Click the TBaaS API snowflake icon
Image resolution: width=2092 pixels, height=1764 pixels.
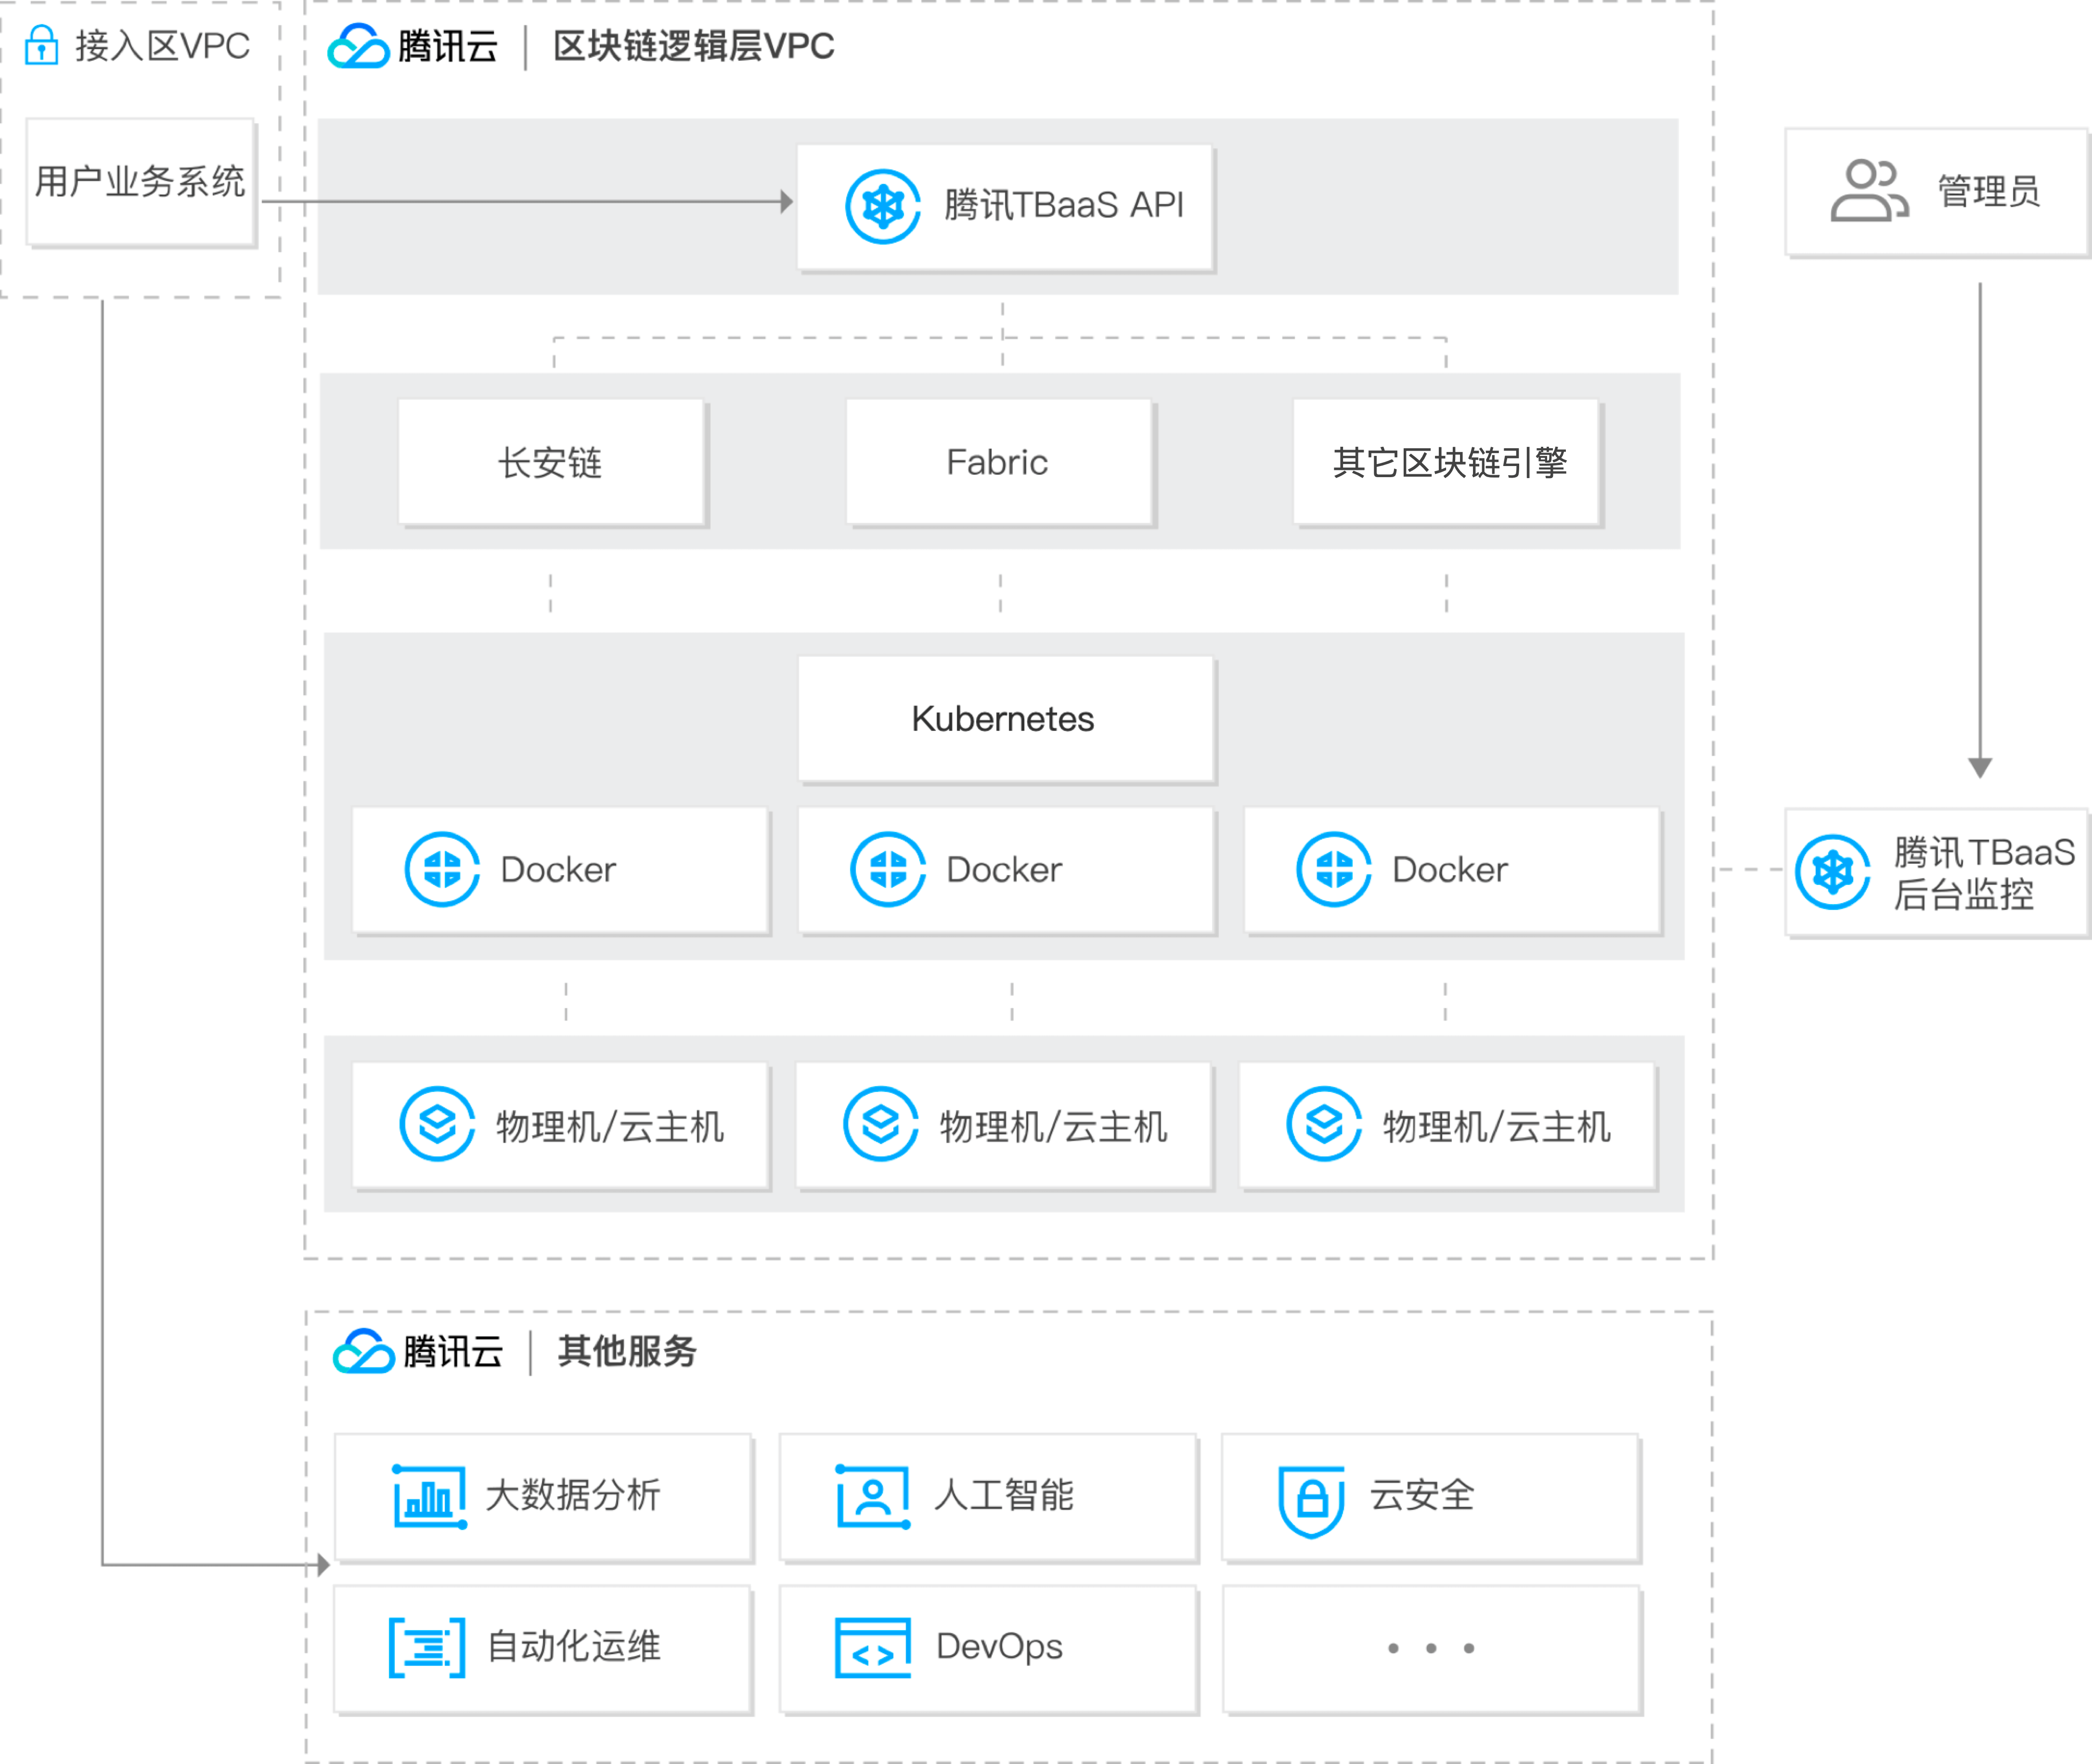[x=883, y=206]
